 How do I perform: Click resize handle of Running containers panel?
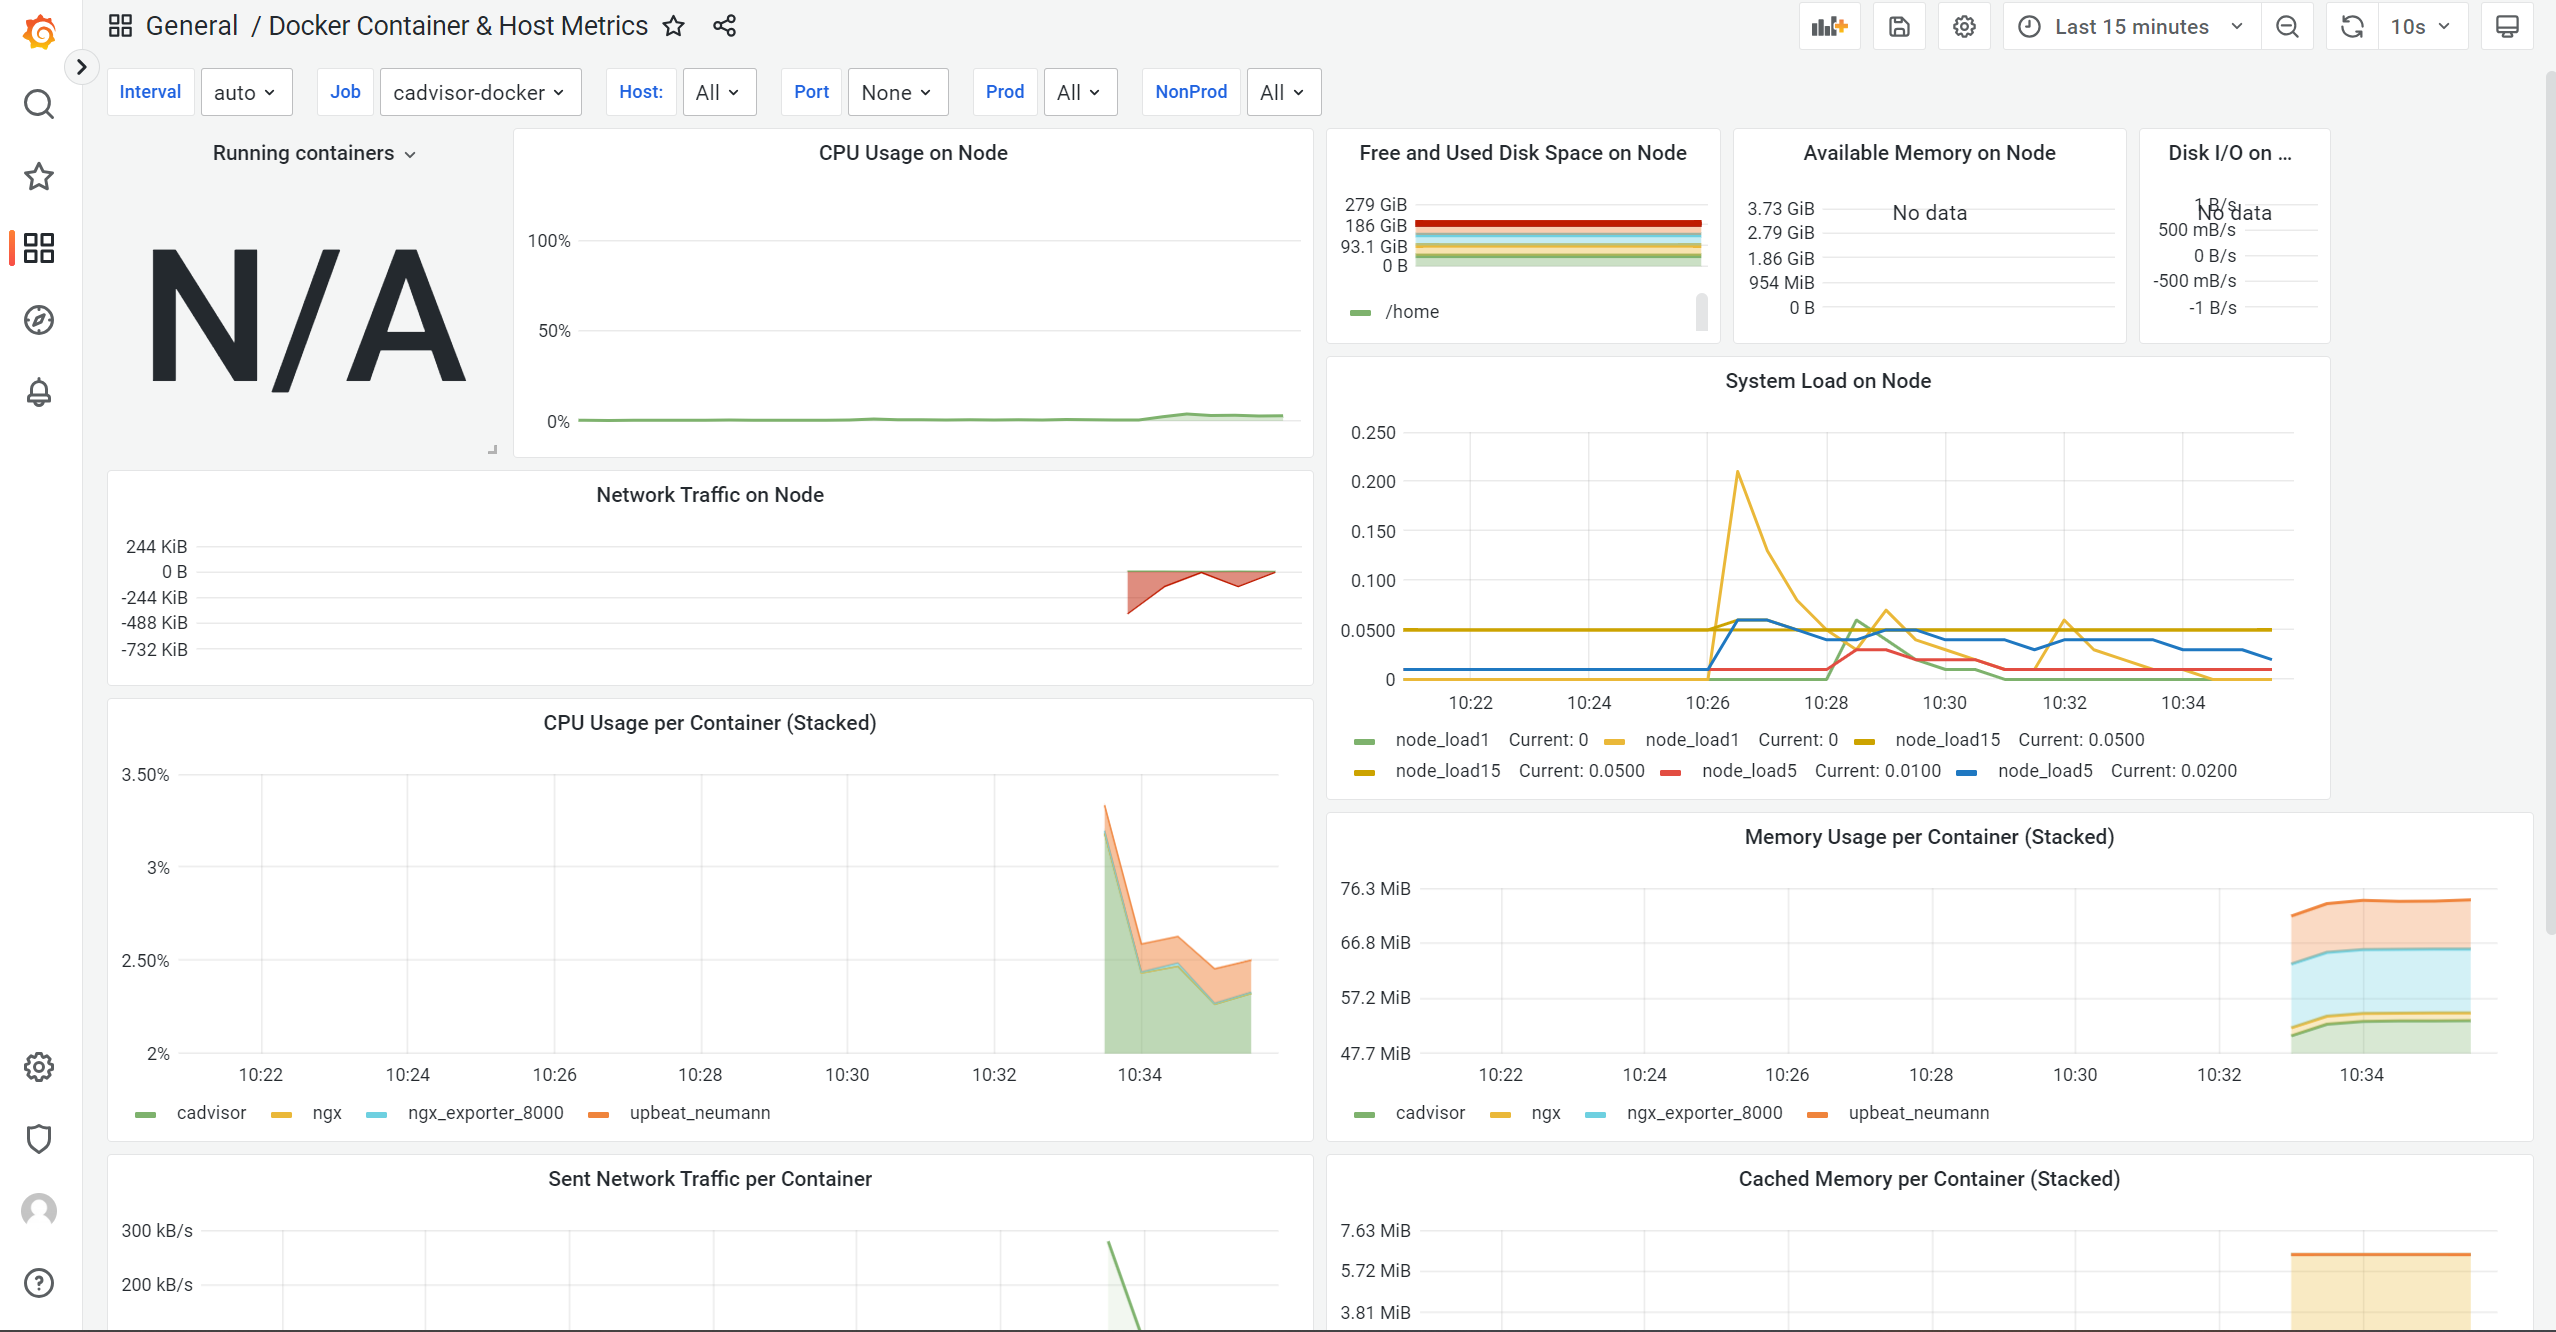[492, 450]
